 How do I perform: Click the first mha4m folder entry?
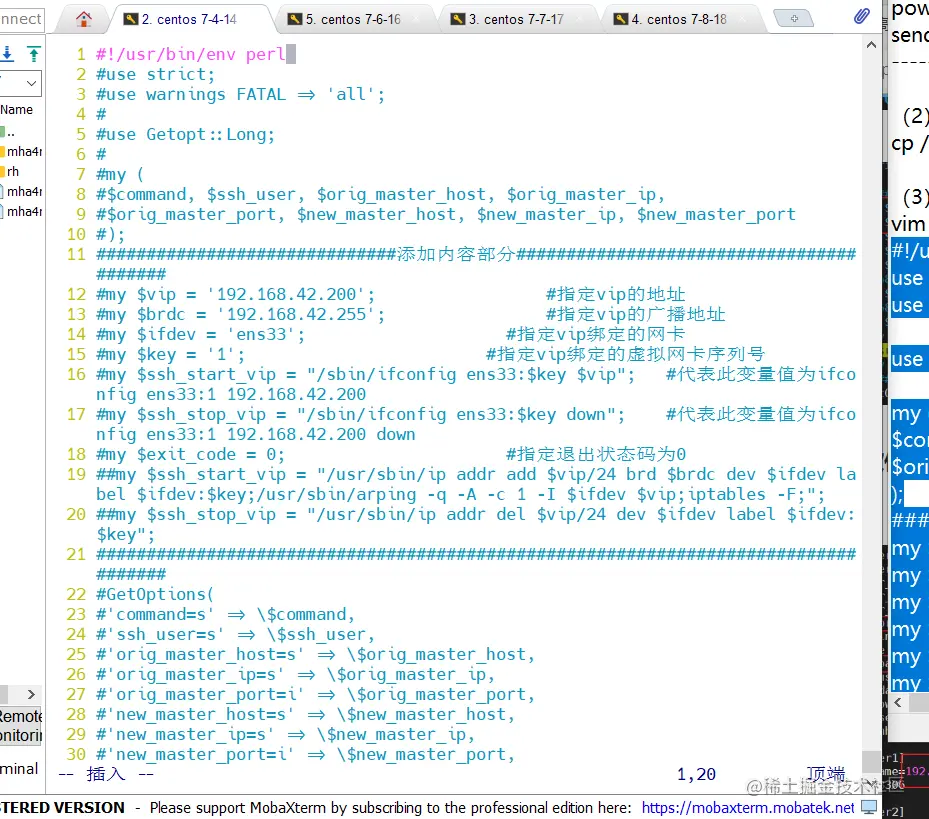click(21, 152)
